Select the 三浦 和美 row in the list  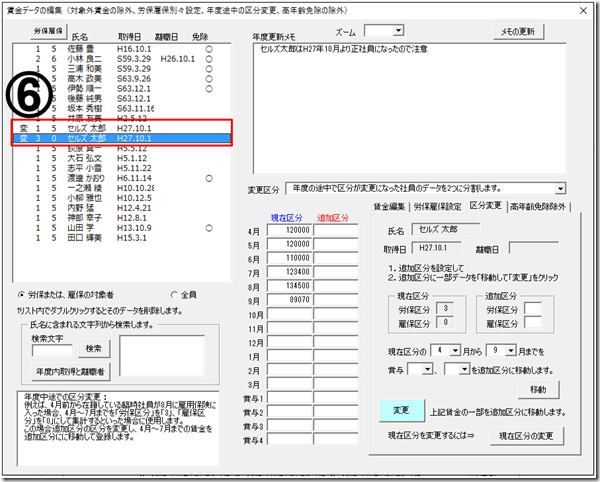click(x=122, y=69)
